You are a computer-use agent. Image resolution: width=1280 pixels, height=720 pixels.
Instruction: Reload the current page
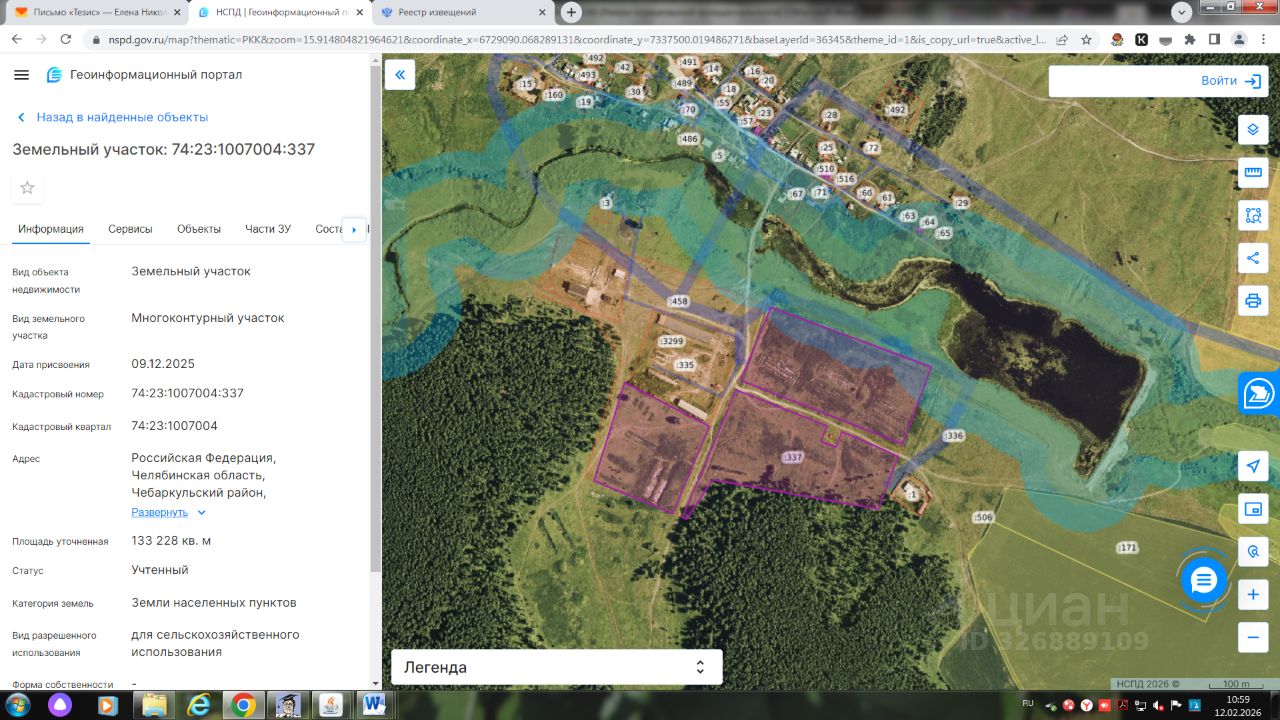click(x=66, y=39)
